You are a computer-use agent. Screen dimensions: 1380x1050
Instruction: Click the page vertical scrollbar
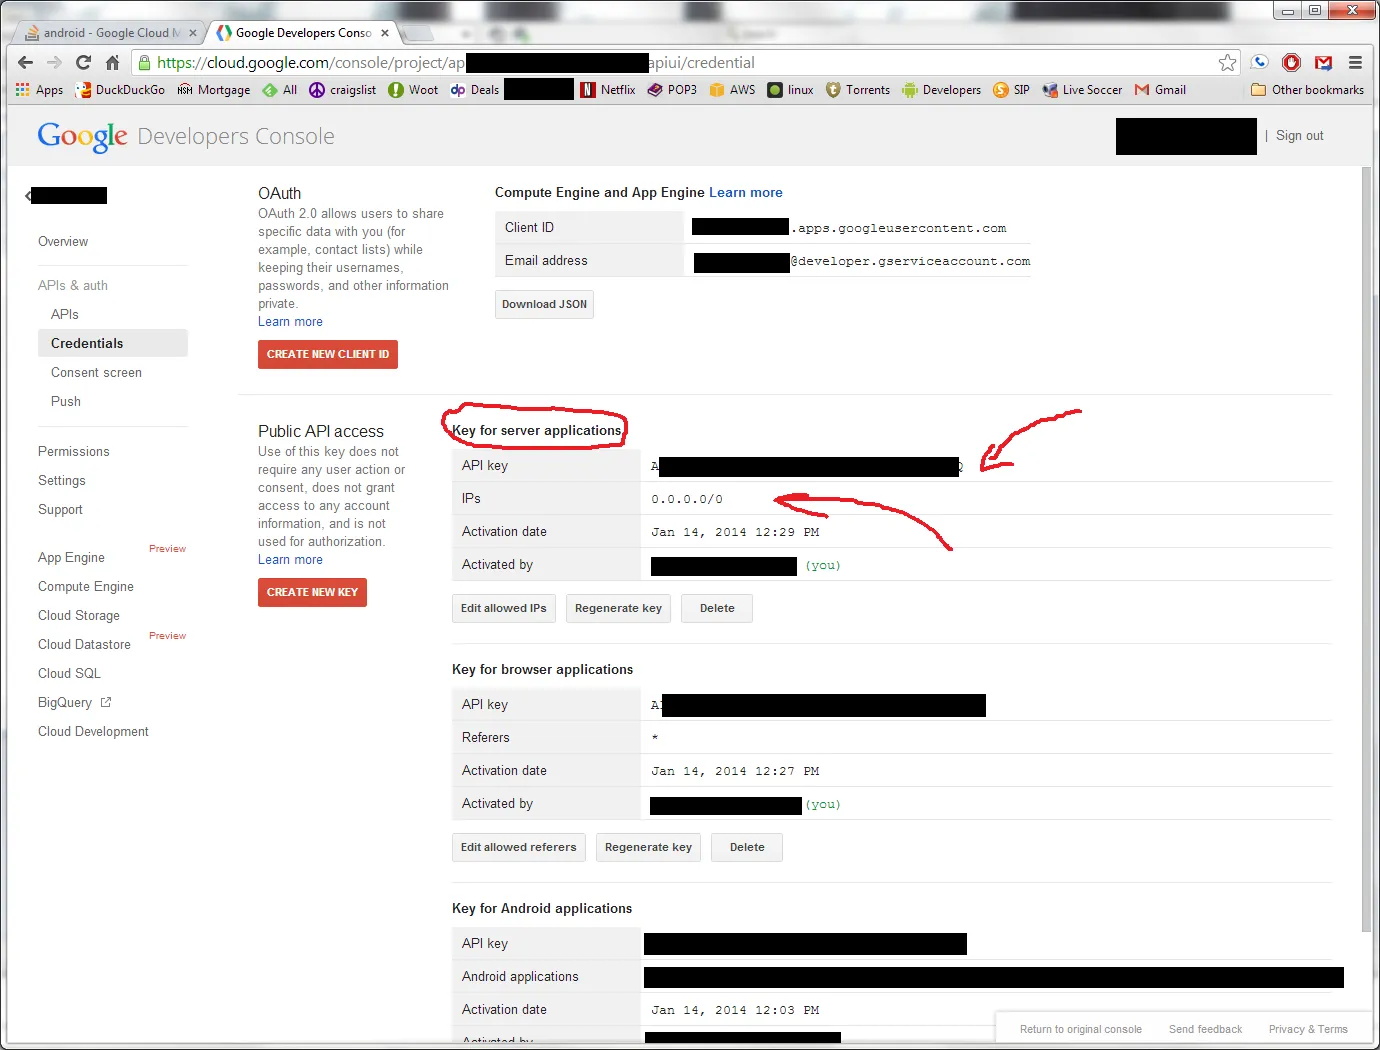click(1366, 550)
